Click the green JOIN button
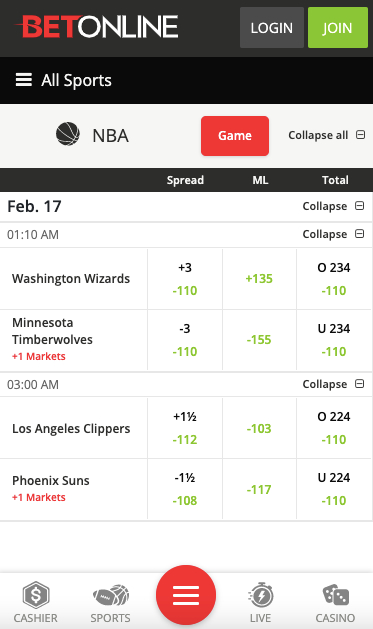 point(338,28)
